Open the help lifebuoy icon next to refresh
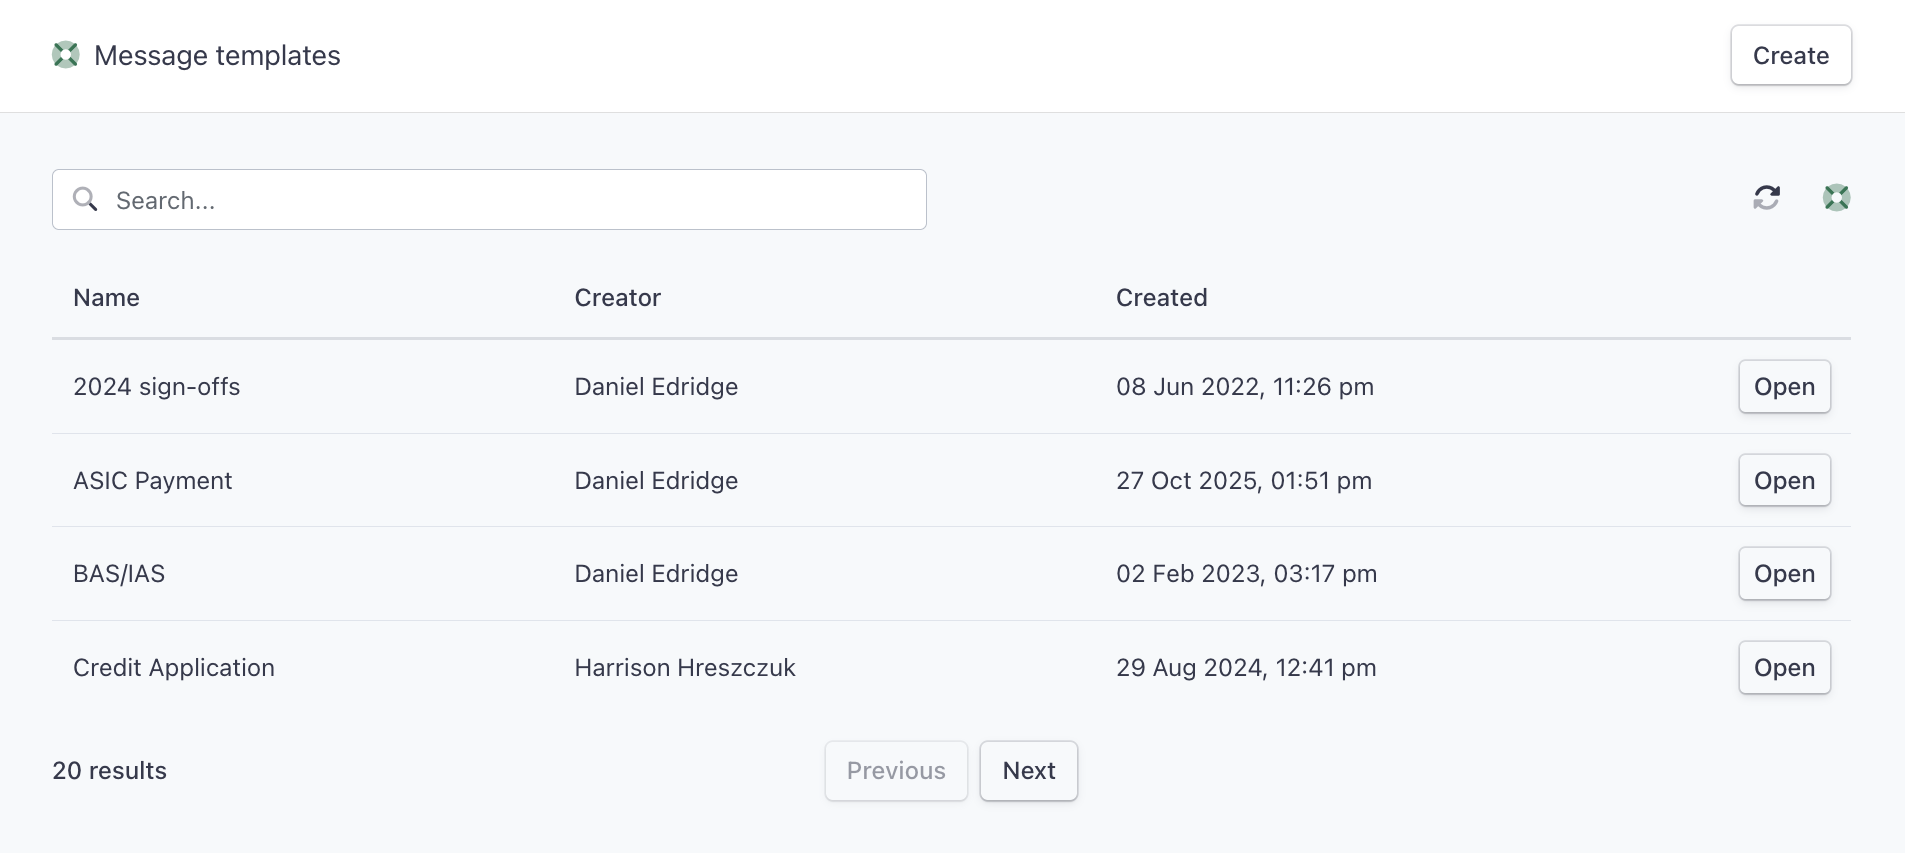The height and width of the screenshot is (853, 1905). [x=1837, y=198]
